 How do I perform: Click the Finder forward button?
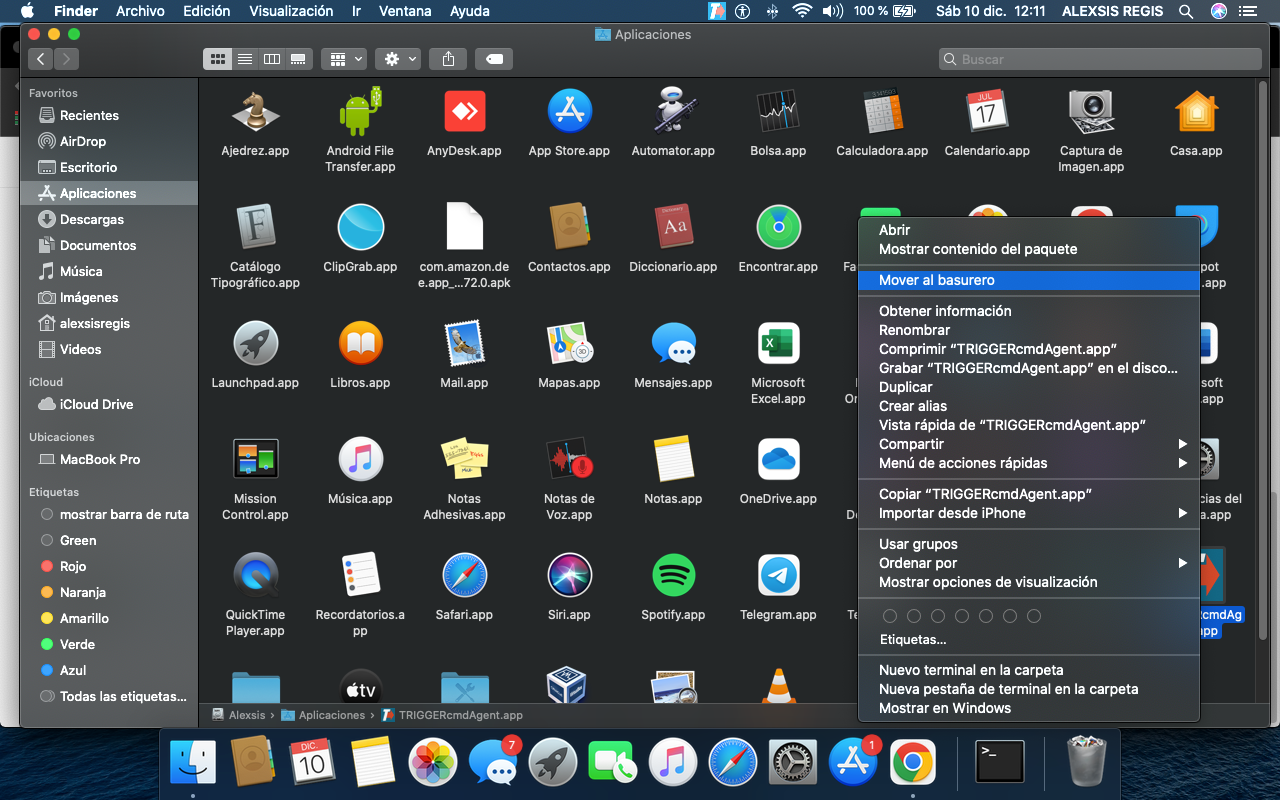pyautogui.click(x=66, y=59)
